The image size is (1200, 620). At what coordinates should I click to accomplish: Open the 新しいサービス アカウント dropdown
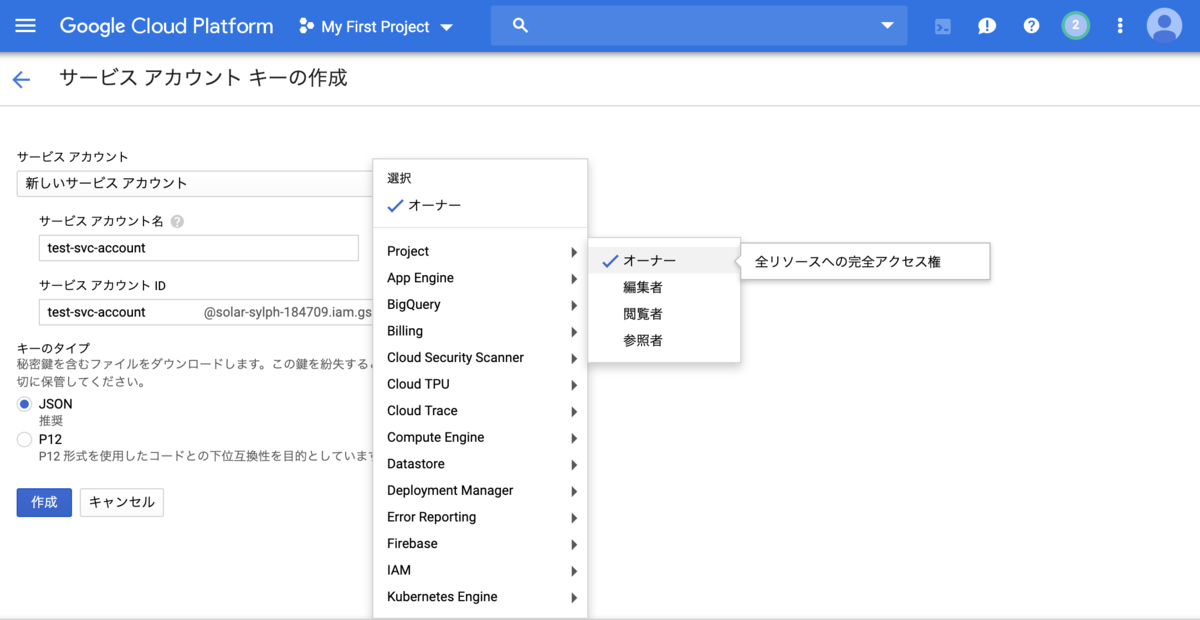(195, 183)
